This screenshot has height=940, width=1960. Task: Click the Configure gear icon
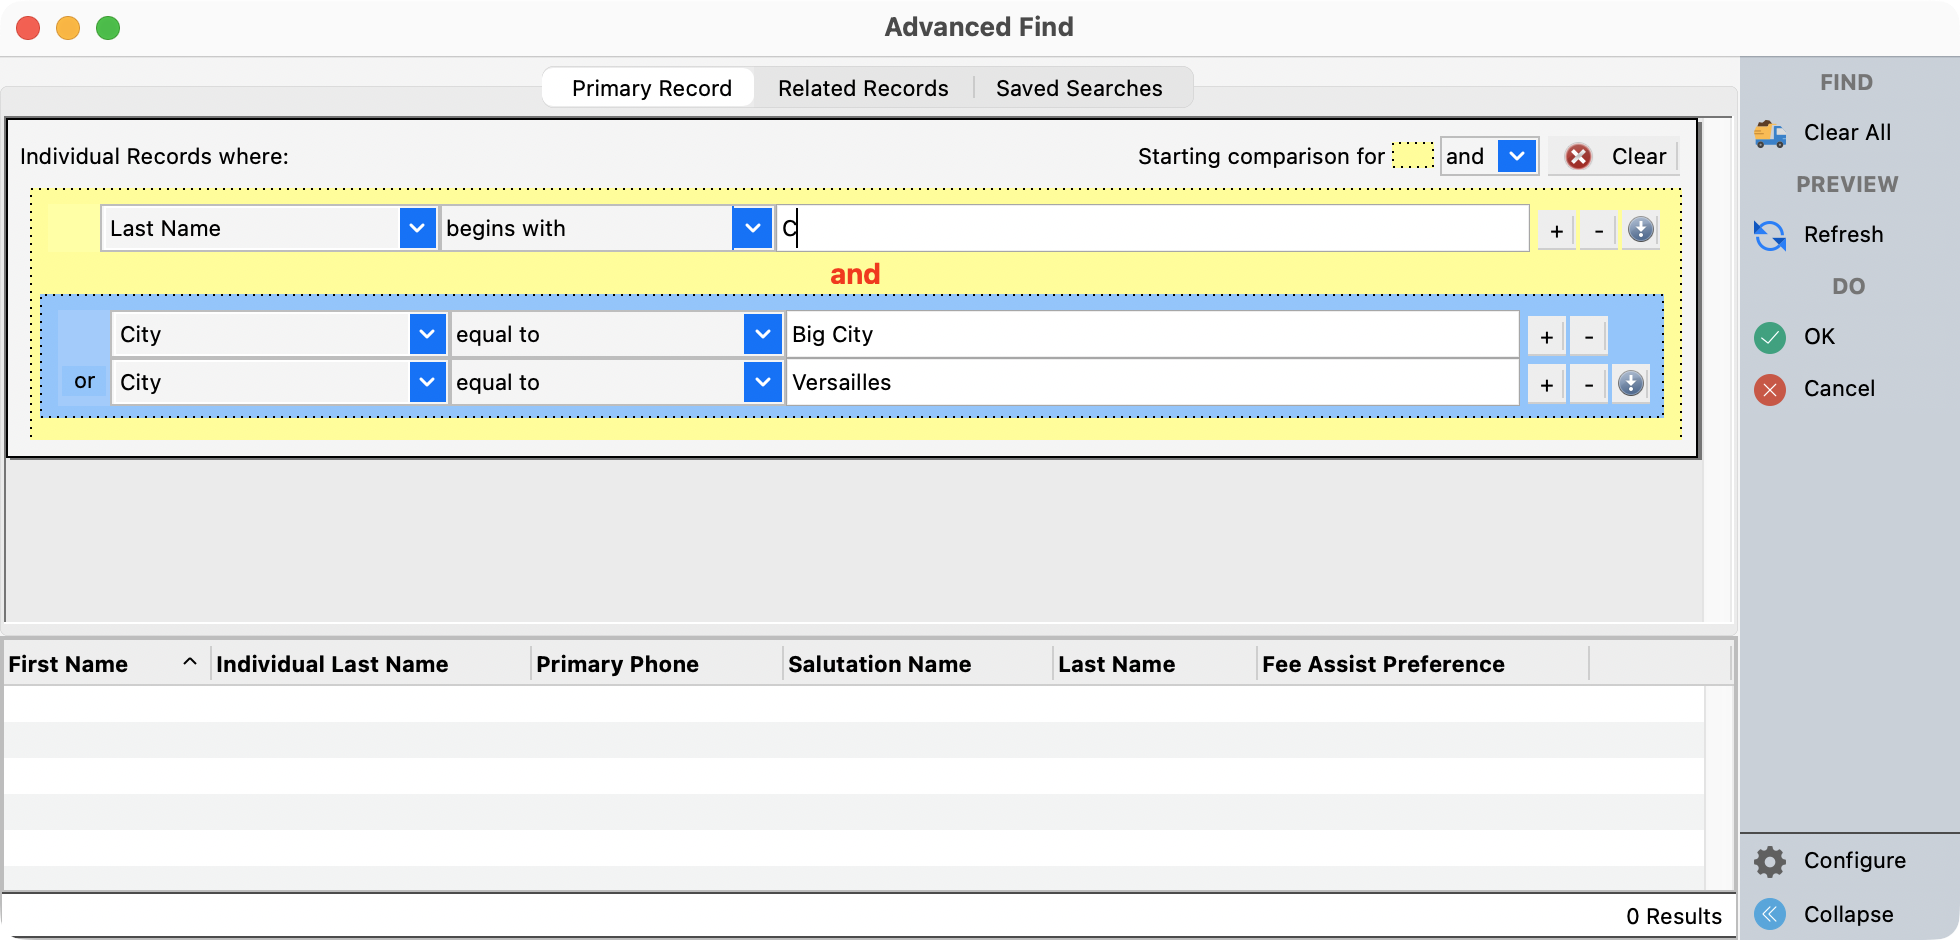(1770, 861)
